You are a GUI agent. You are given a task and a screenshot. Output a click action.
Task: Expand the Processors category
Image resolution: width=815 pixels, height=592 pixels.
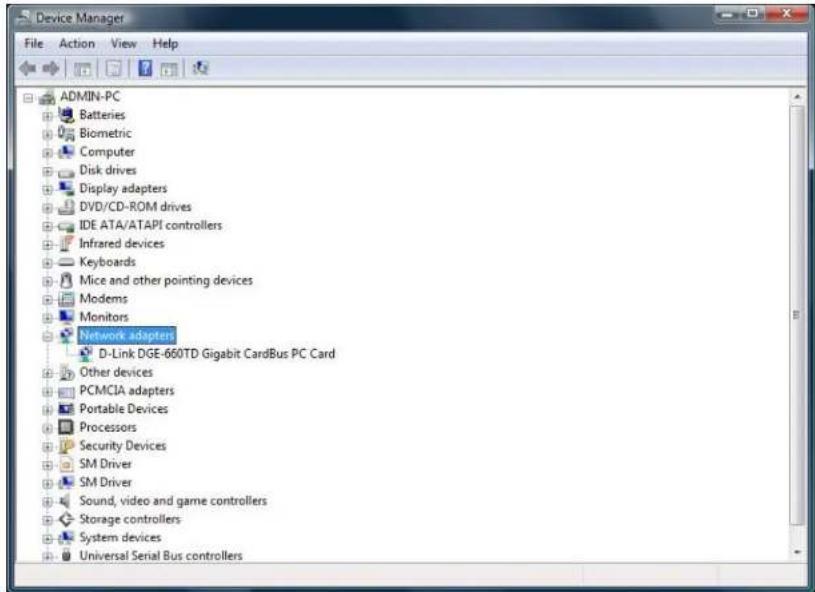coord(47,428)
